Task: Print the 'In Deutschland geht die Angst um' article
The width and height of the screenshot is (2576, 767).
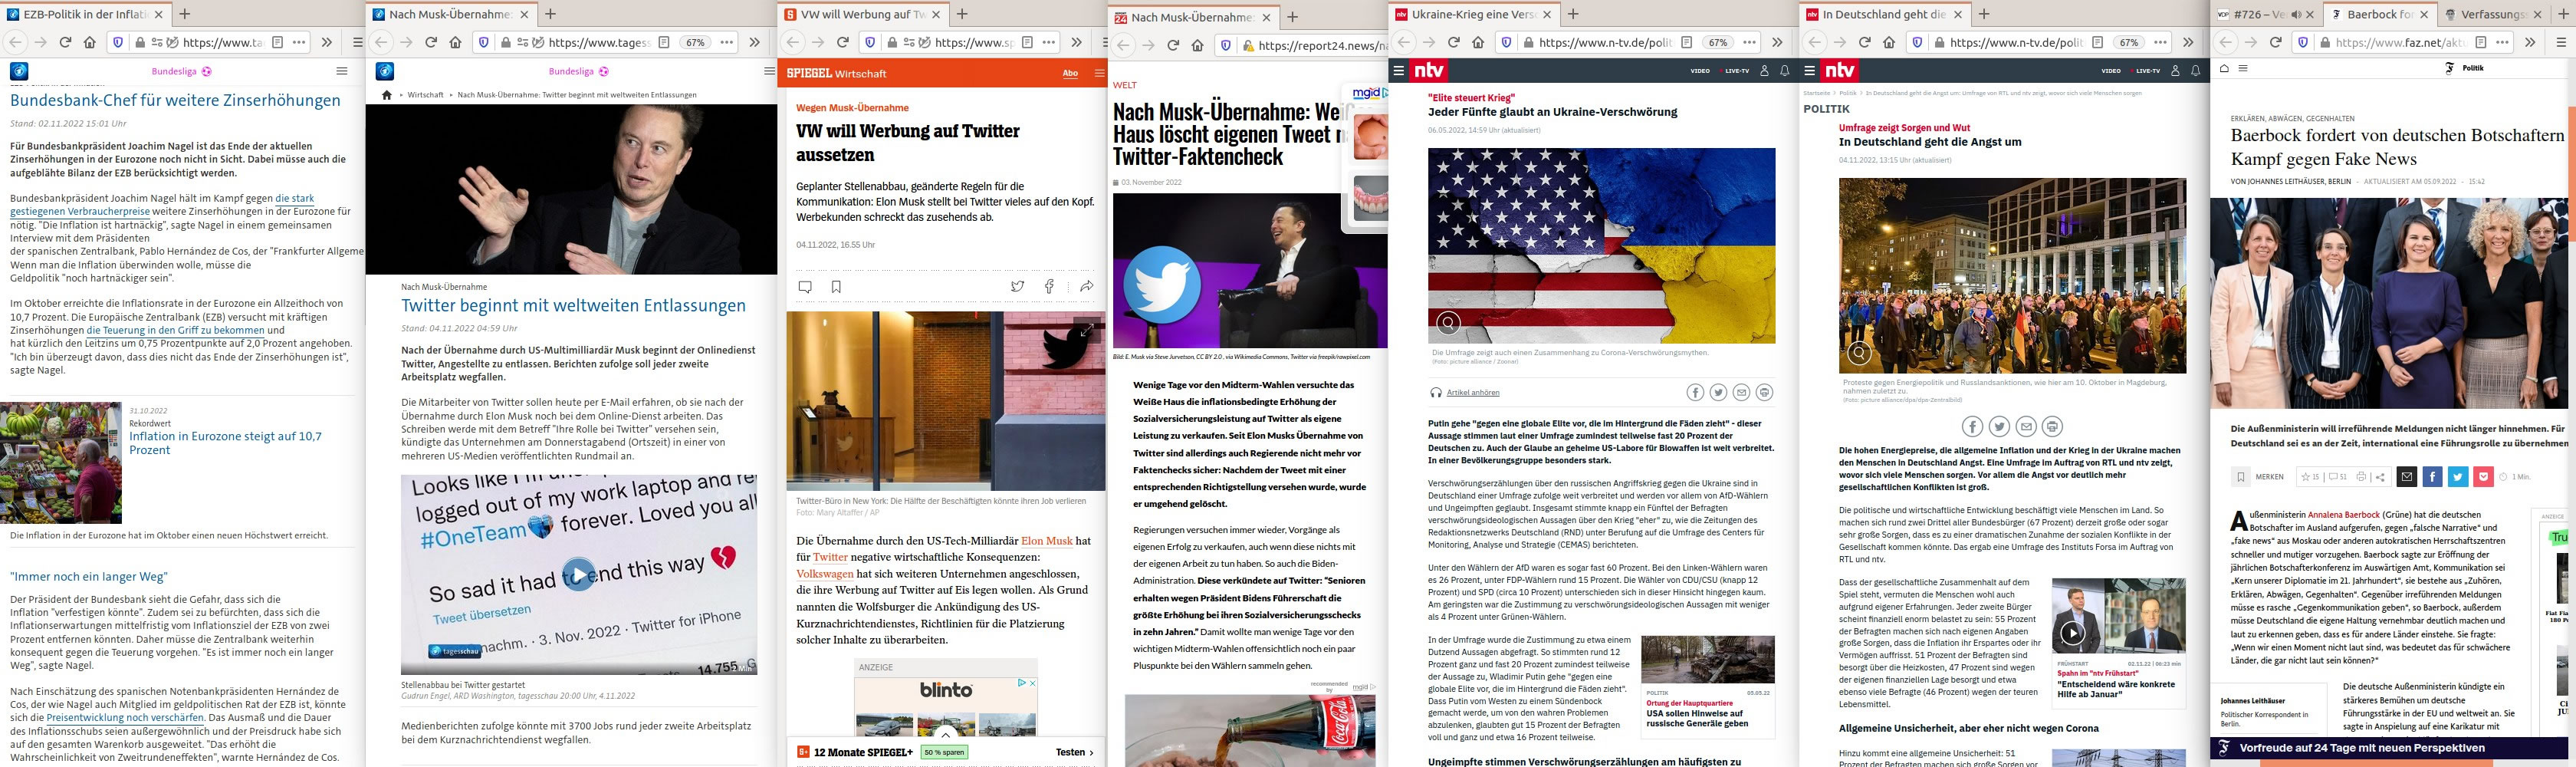Action: coord(2052,427)
